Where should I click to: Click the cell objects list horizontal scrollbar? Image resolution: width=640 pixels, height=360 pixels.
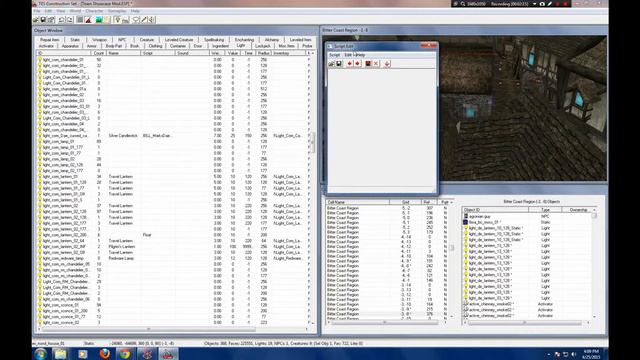[524, 322]
